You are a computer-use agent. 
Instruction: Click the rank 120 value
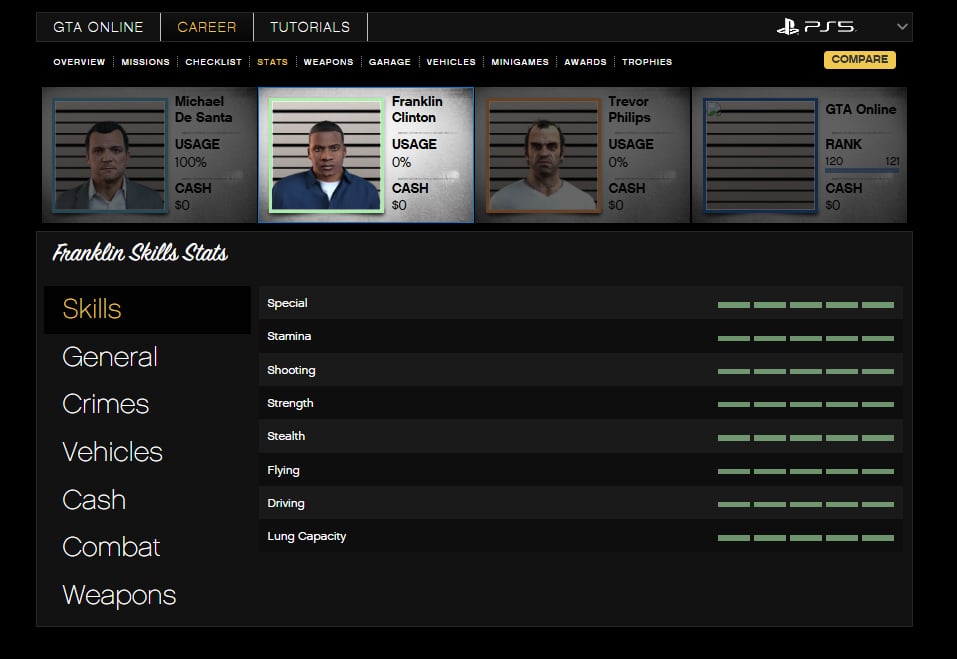coord(834,161)
